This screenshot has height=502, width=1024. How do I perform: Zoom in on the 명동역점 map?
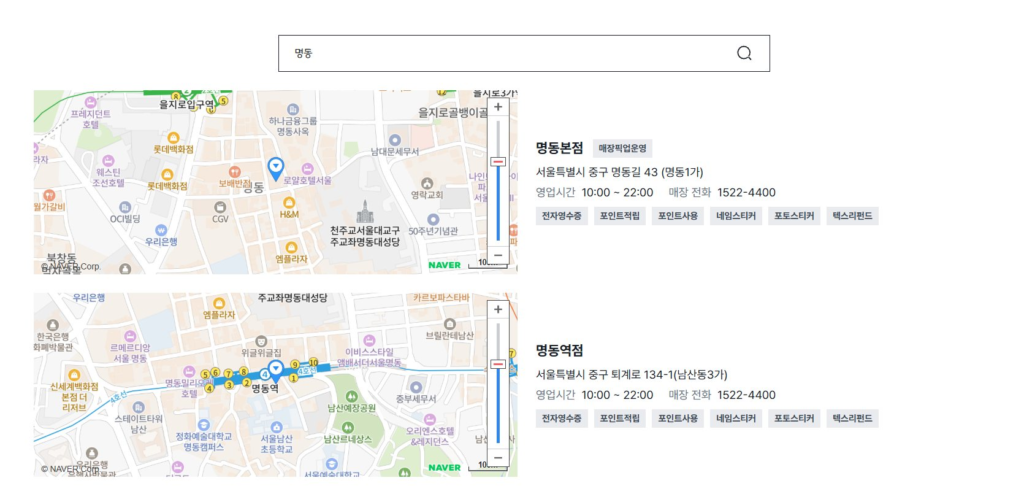click(498, 309)
